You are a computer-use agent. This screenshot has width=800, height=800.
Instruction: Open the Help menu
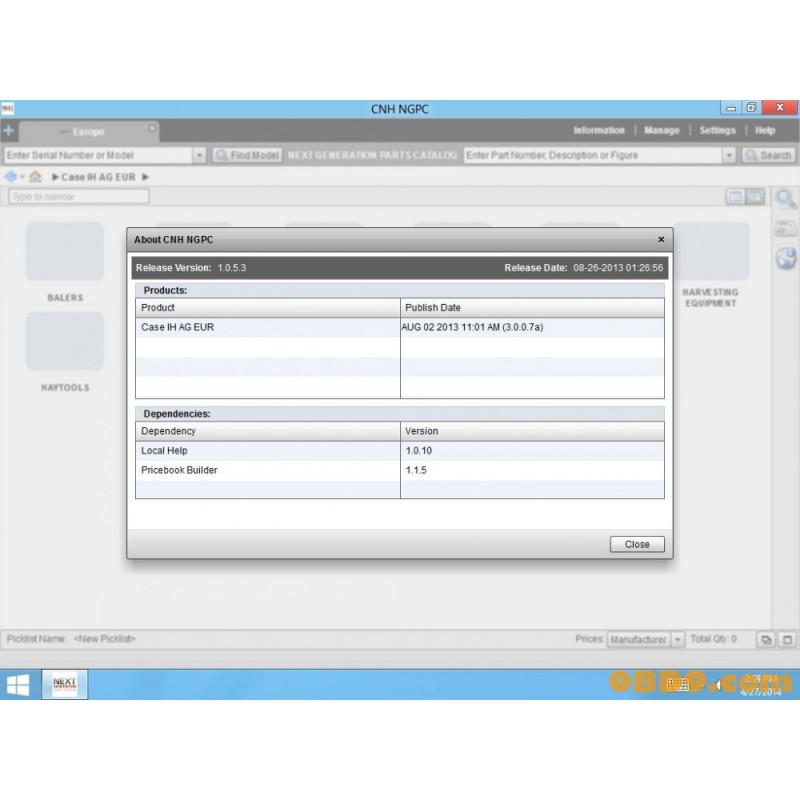coord(765,130)
